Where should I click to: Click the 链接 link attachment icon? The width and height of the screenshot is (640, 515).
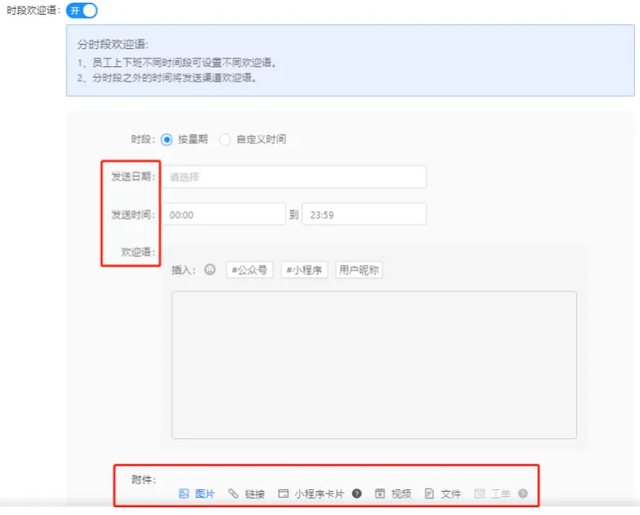(x=233, y=494)
